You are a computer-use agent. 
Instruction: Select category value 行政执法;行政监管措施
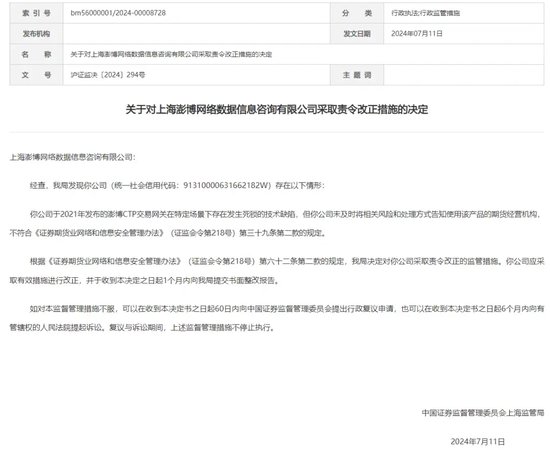pos(425,13)
